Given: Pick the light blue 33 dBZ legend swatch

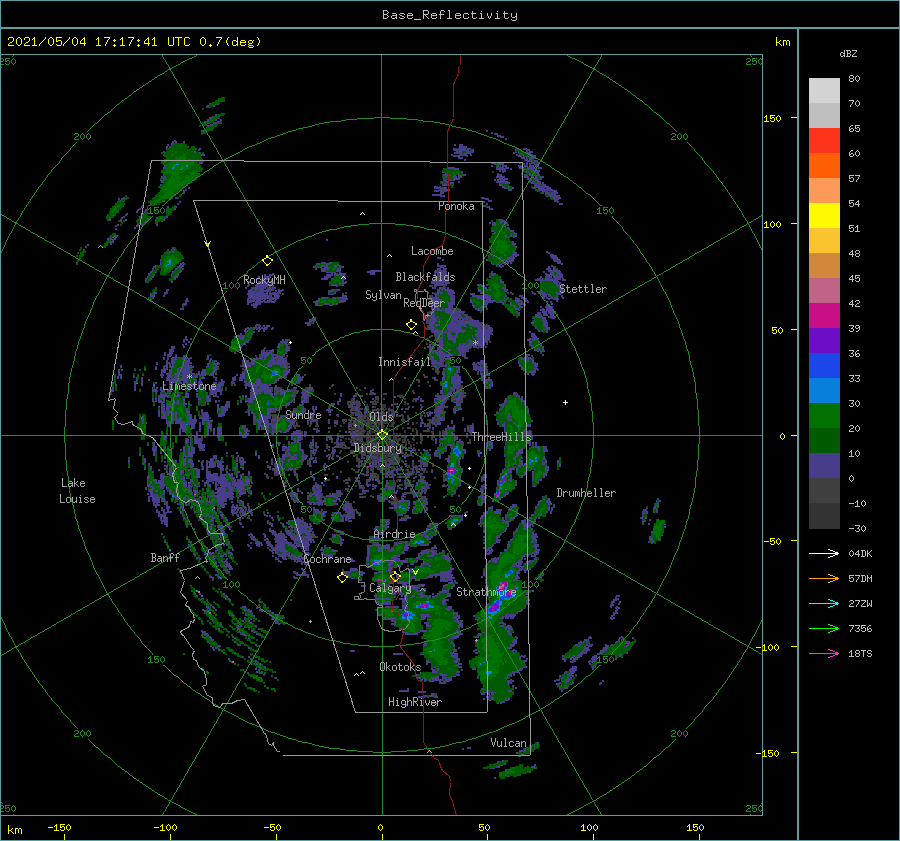Looking at the screenshot, I should coord(824,390).
